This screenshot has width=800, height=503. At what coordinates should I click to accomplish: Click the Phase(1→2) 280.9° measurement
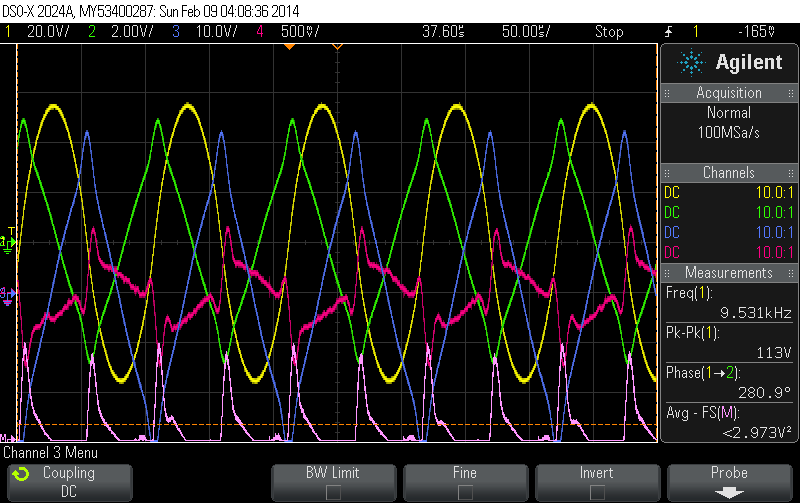[729, 383]
